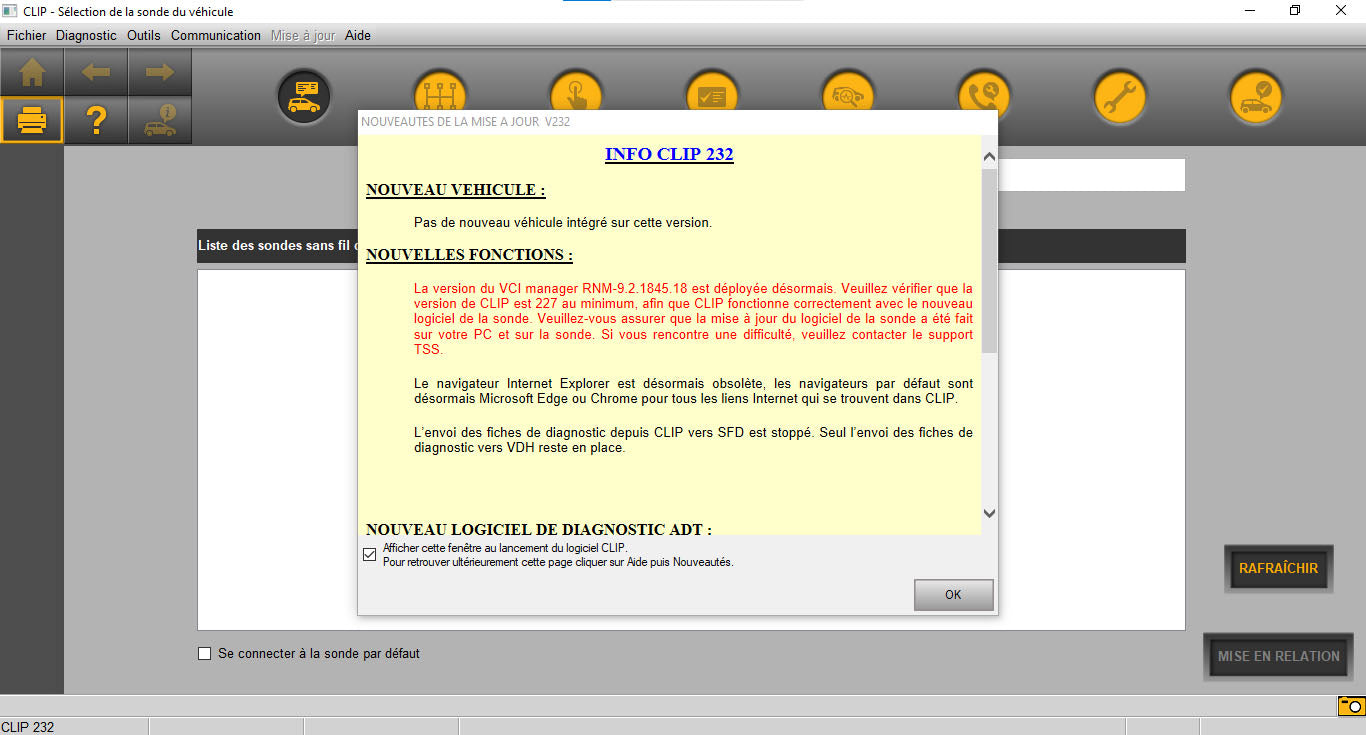This screenshot has width=1366, height=735.
Task: Click the camera icon in the status bar
Action: click(1351, 705)
